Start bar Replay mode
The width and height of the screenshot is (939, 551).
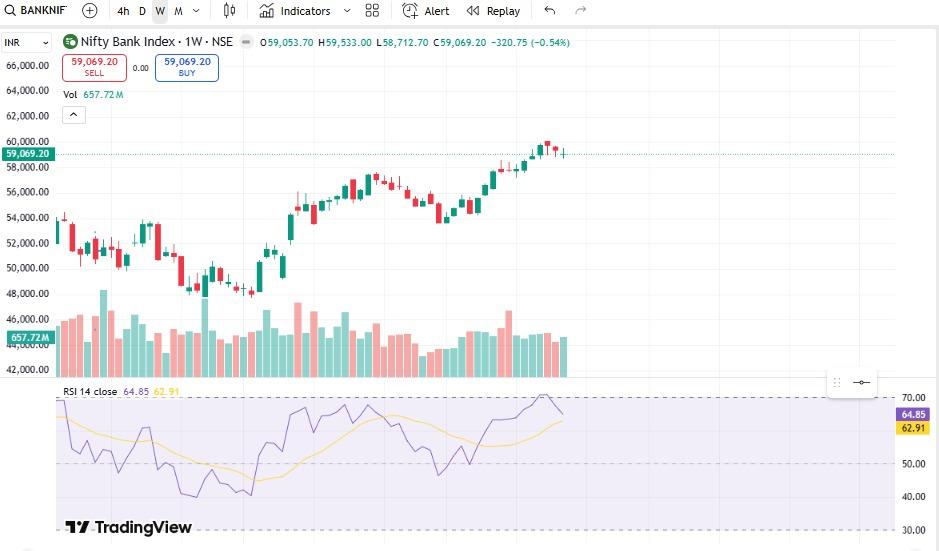(493, 11)
